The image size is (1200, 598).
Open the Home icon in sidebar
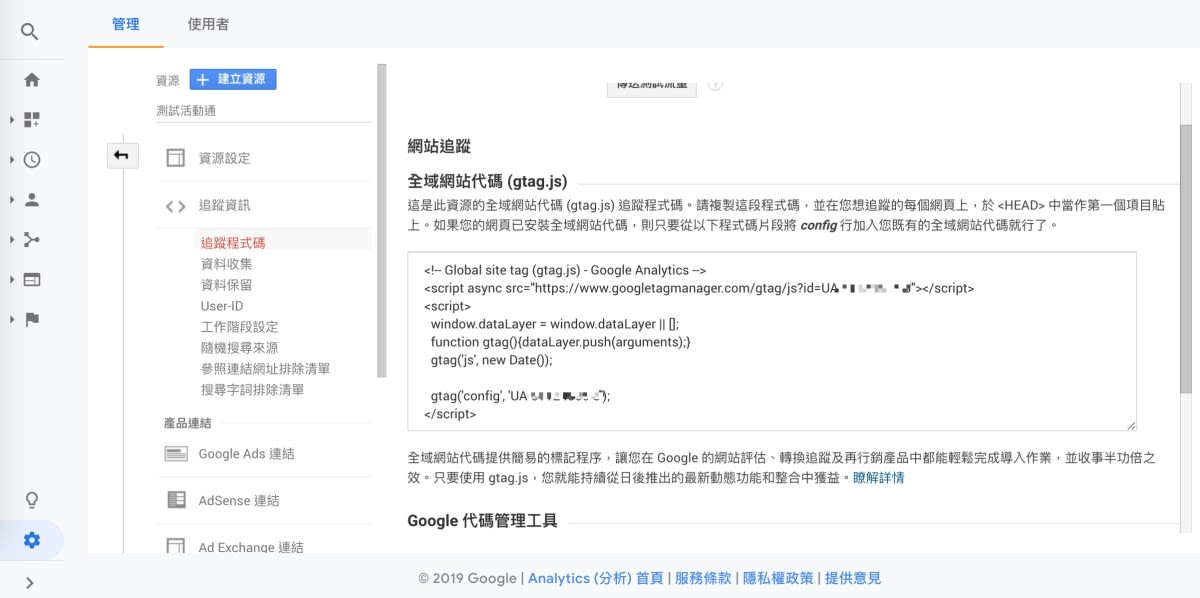pos(32,80)
